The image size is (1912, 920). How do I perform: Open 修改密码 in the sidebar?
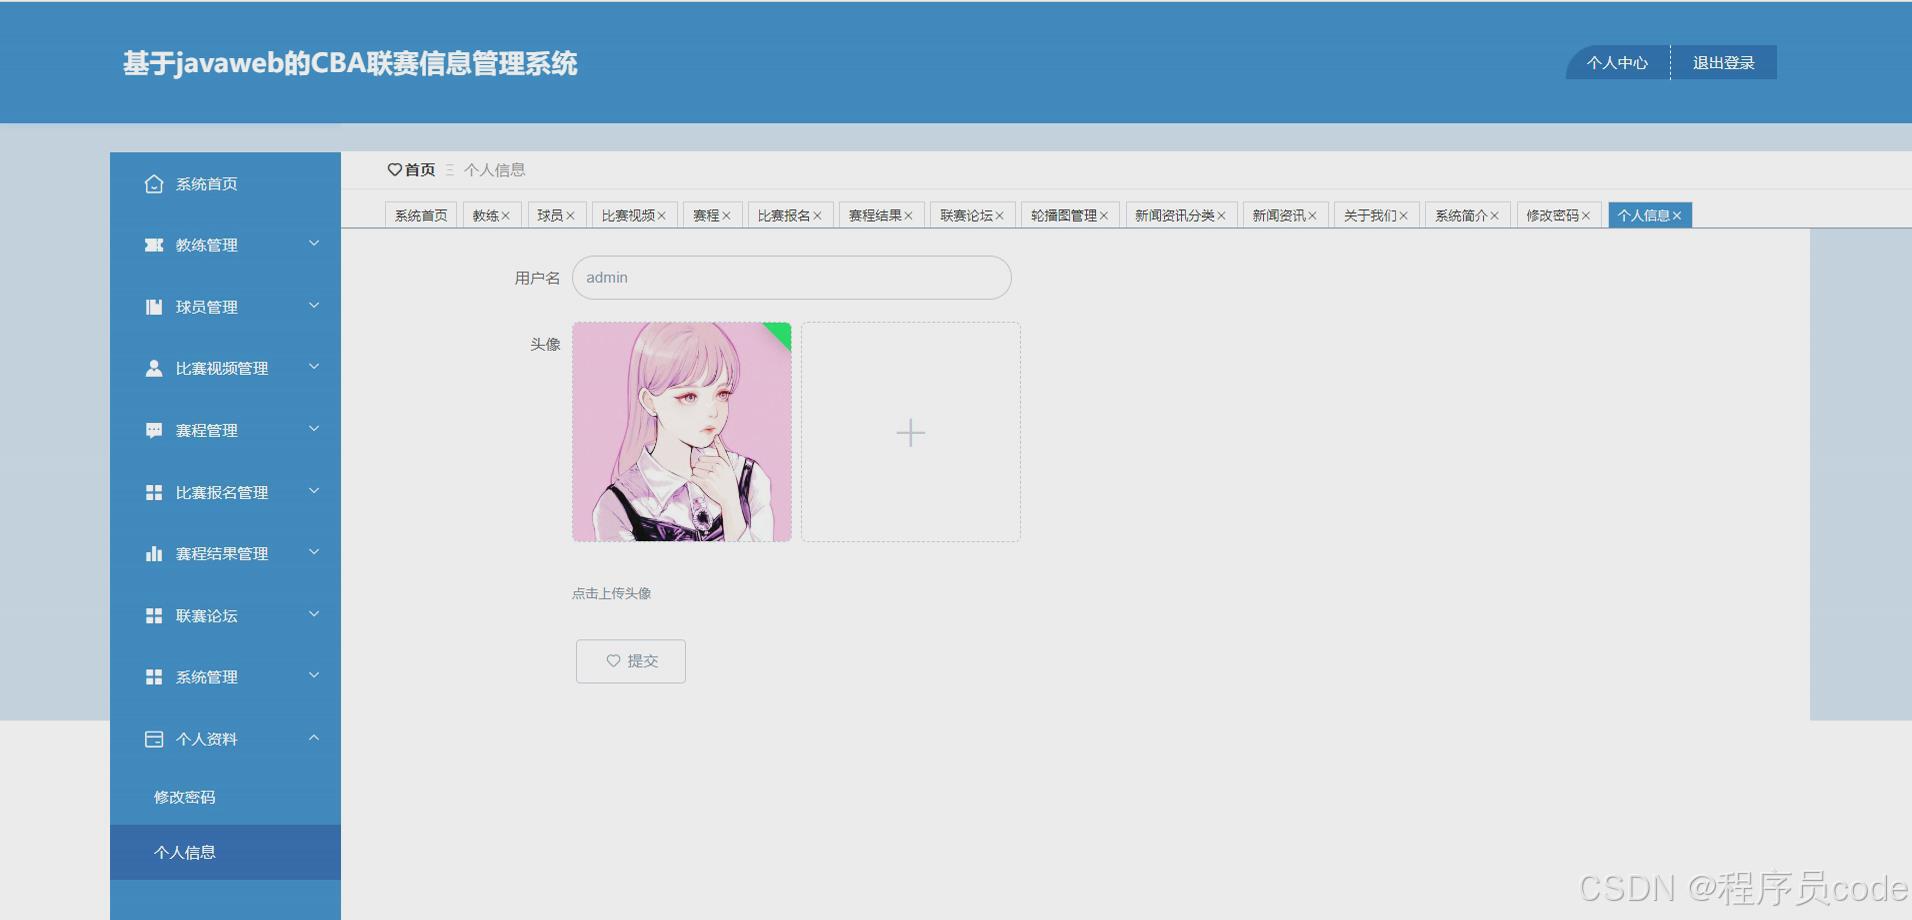point(225,797)
